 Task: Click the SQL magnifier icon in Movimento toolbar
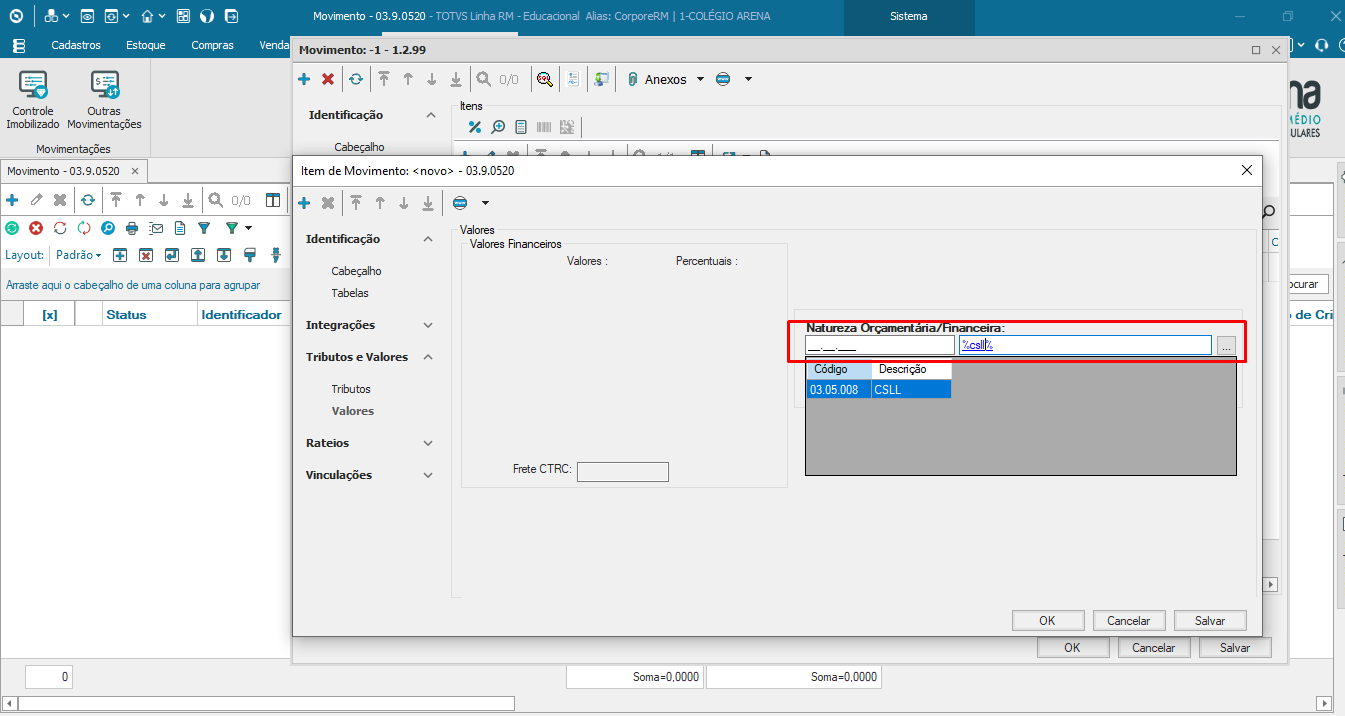[544, 79]
